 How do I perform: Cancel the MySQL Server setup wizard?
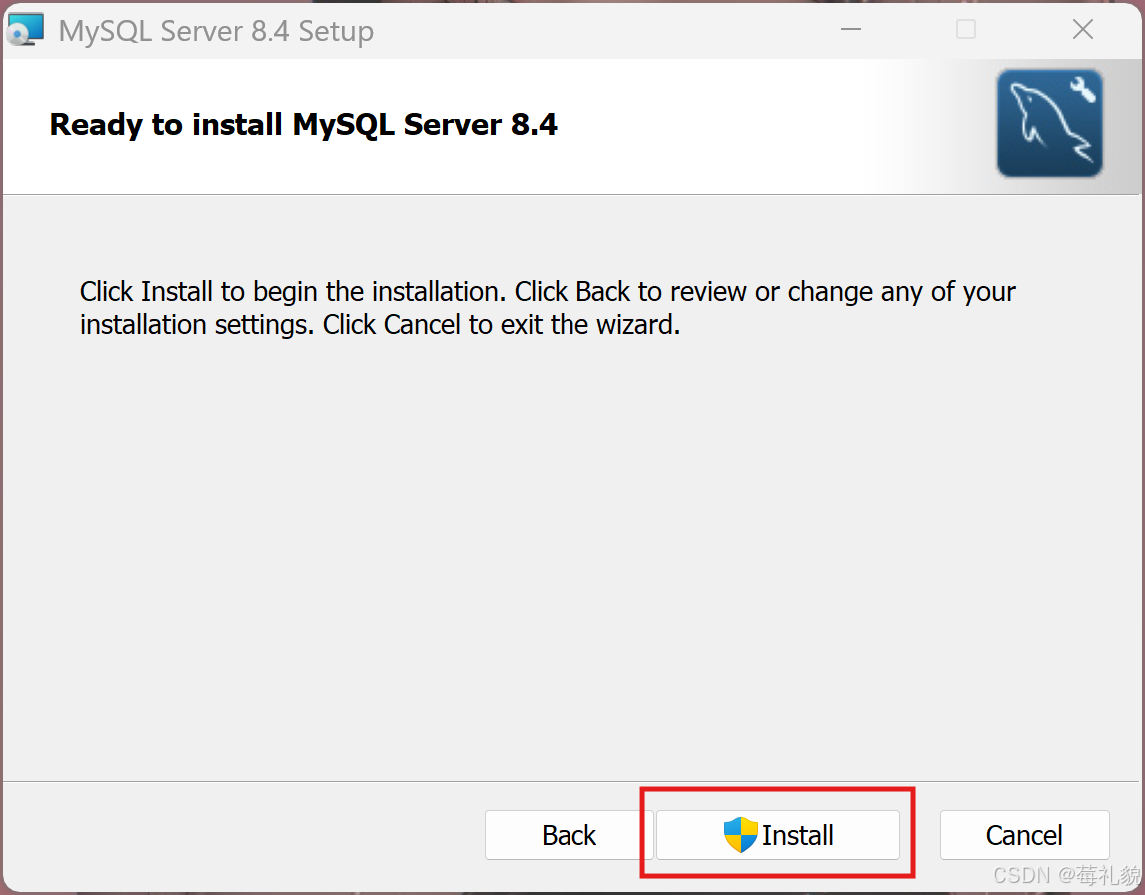[x=1025, y=834]
